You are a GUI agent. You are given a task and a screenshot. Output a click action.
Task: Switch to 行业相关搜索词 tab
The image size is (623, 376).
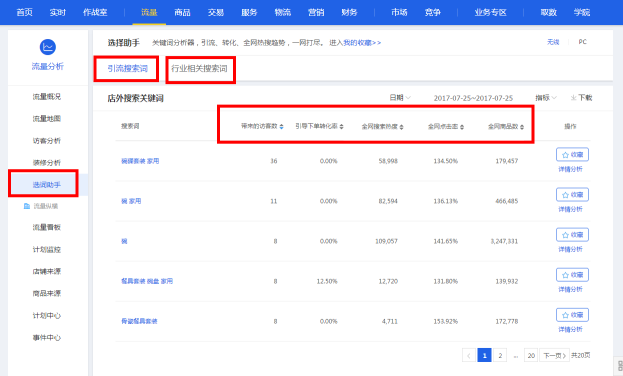click(199, 68)
